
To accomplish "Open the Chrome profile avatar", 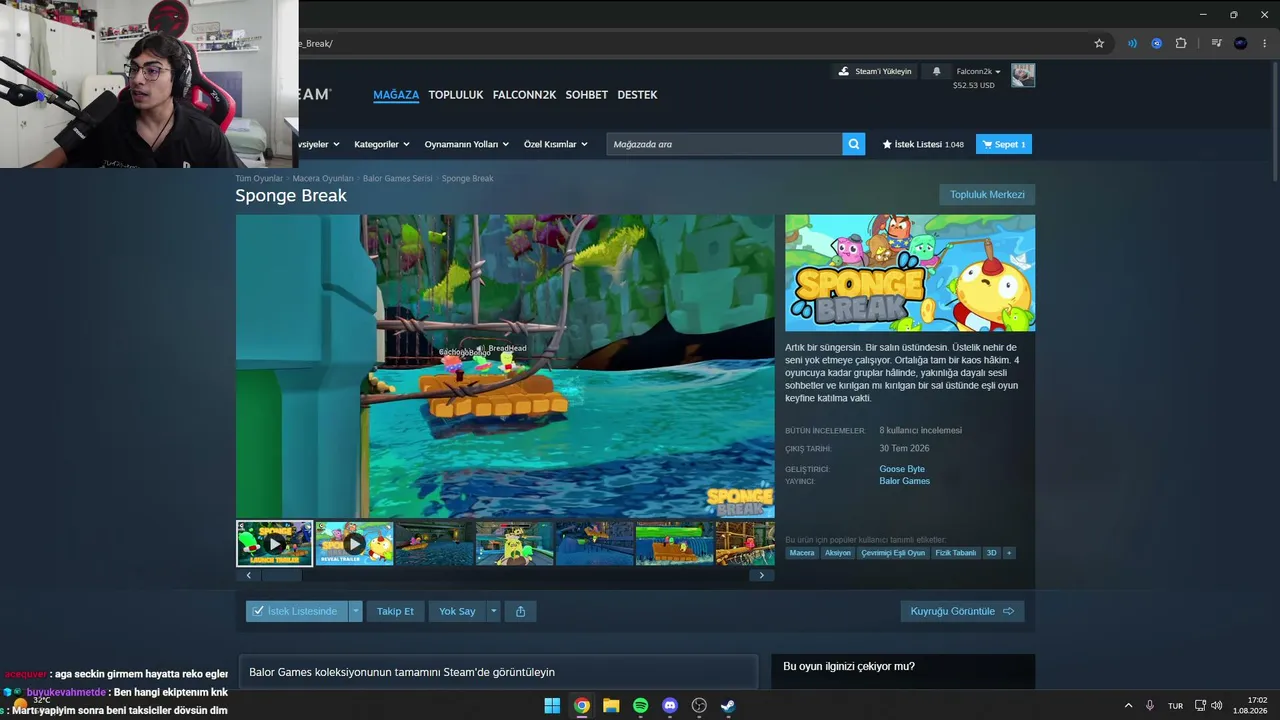I will click(x=1241, y=43).
